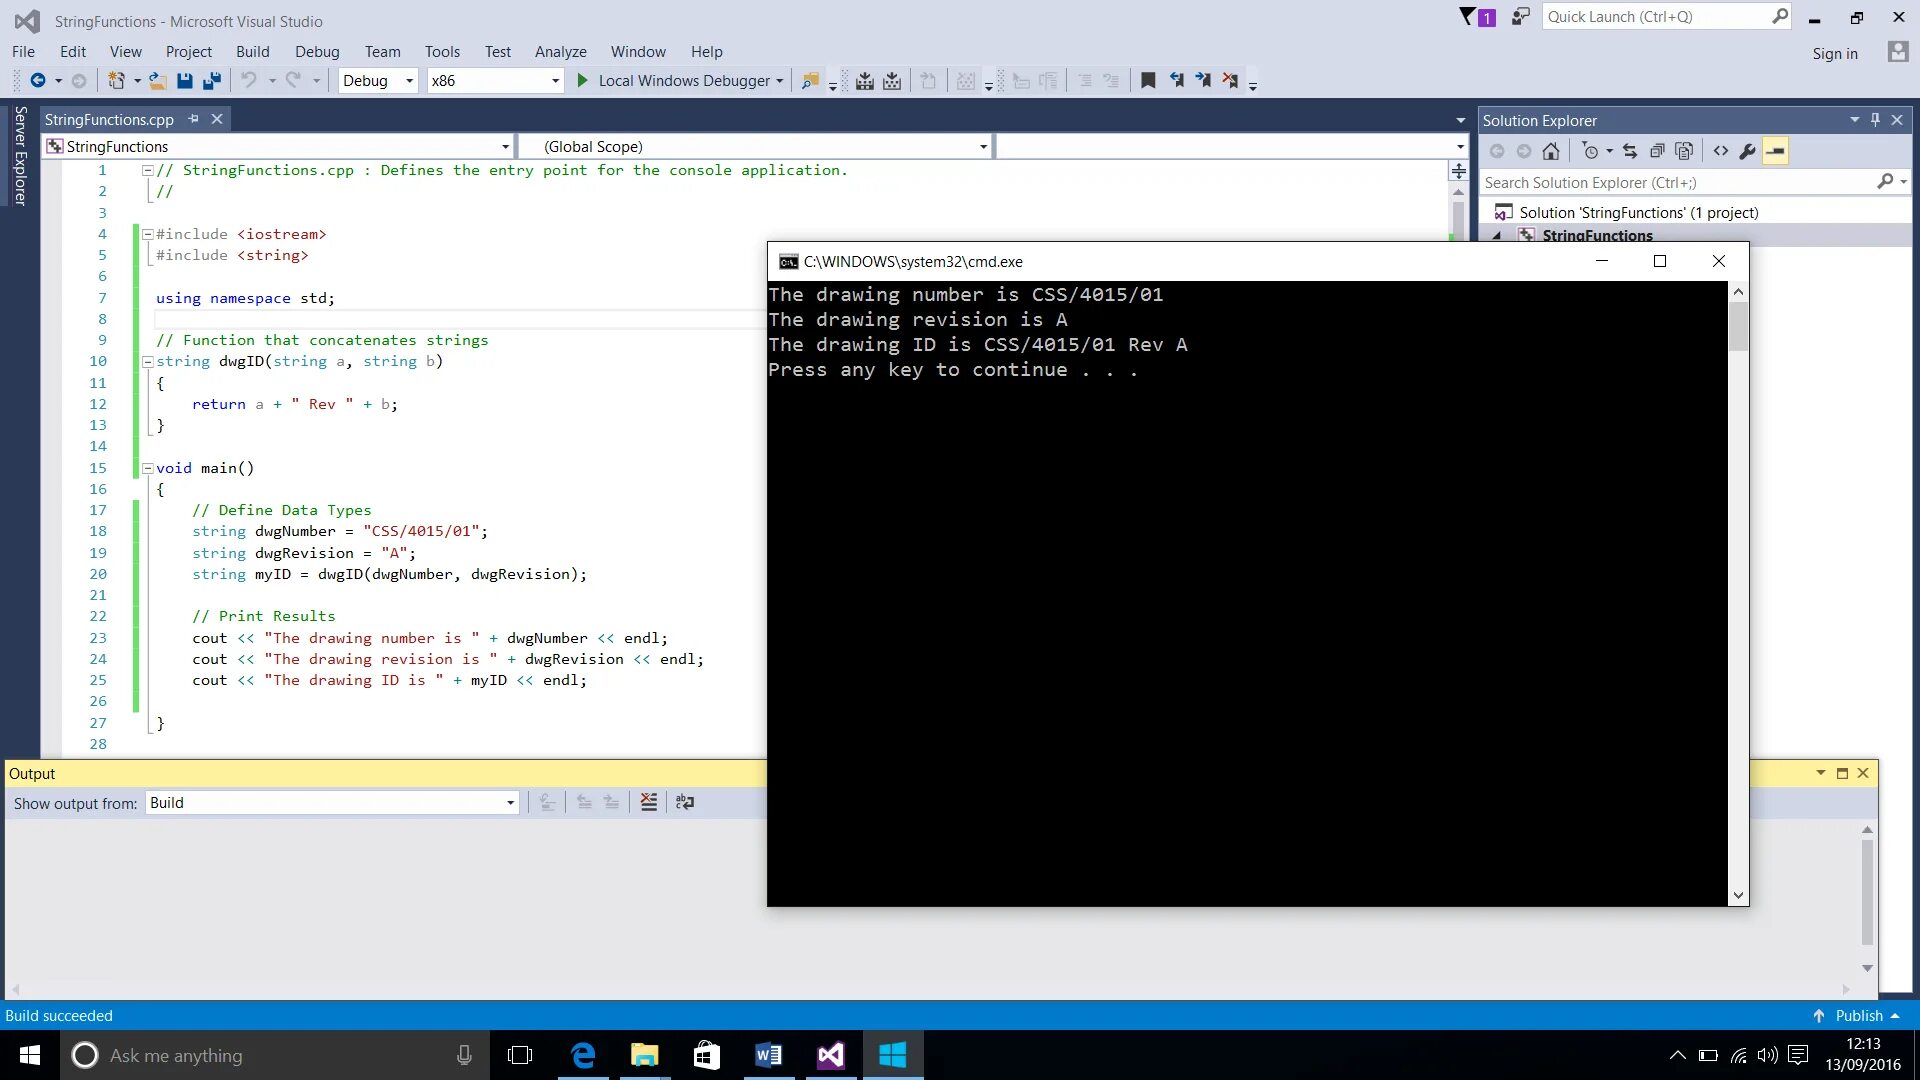Screen dimensions: 1920x1080
Task: Toggle a bookmark on current line
Action: [x=1148, y=81]
